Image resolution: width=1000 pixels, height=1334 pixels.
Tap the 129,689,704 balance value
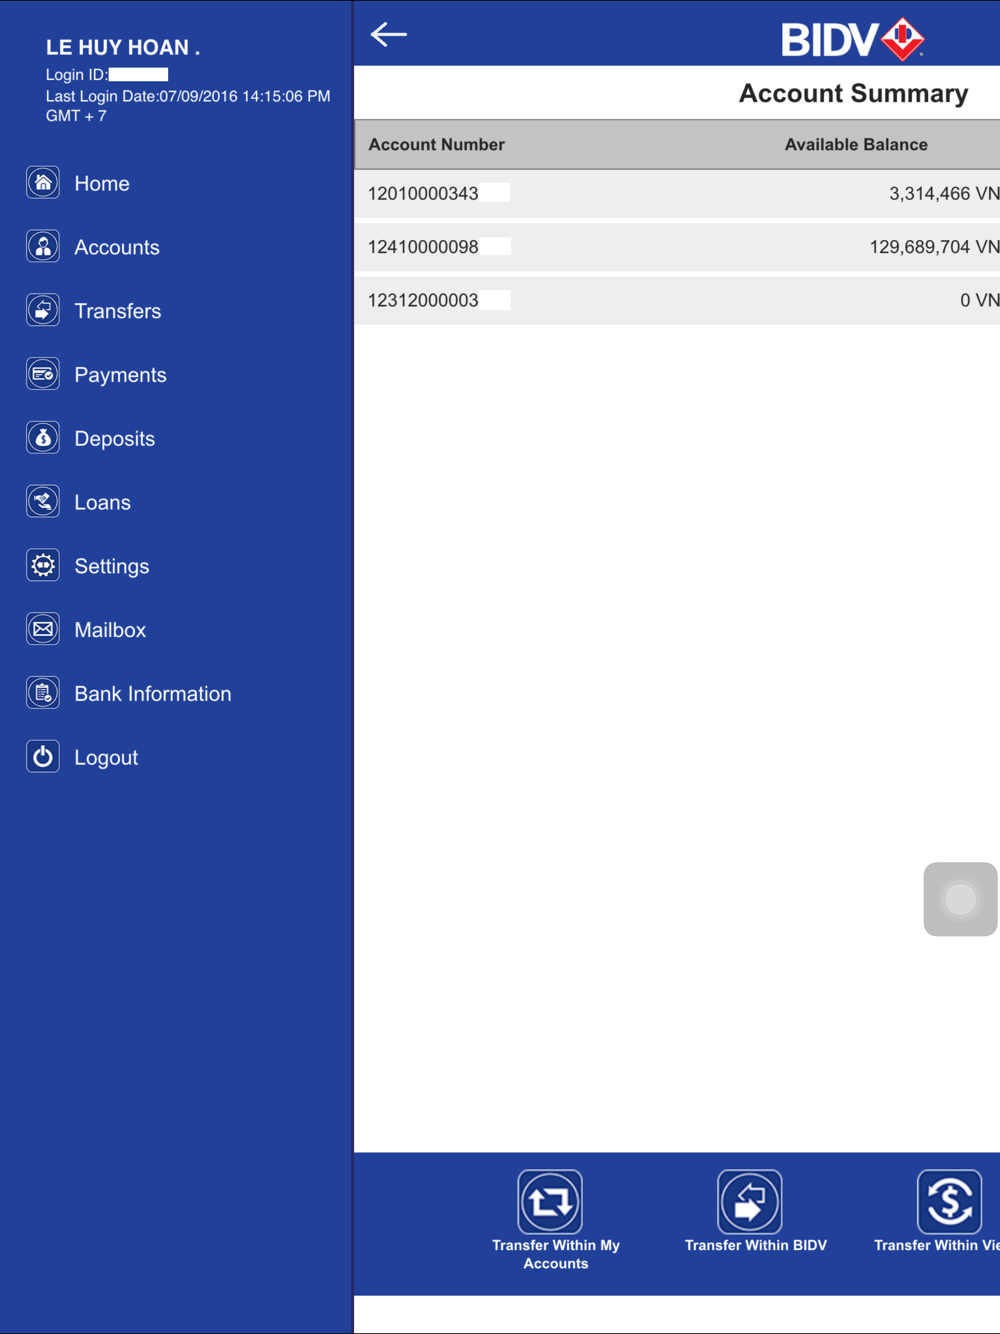click(x=934, y=247)
